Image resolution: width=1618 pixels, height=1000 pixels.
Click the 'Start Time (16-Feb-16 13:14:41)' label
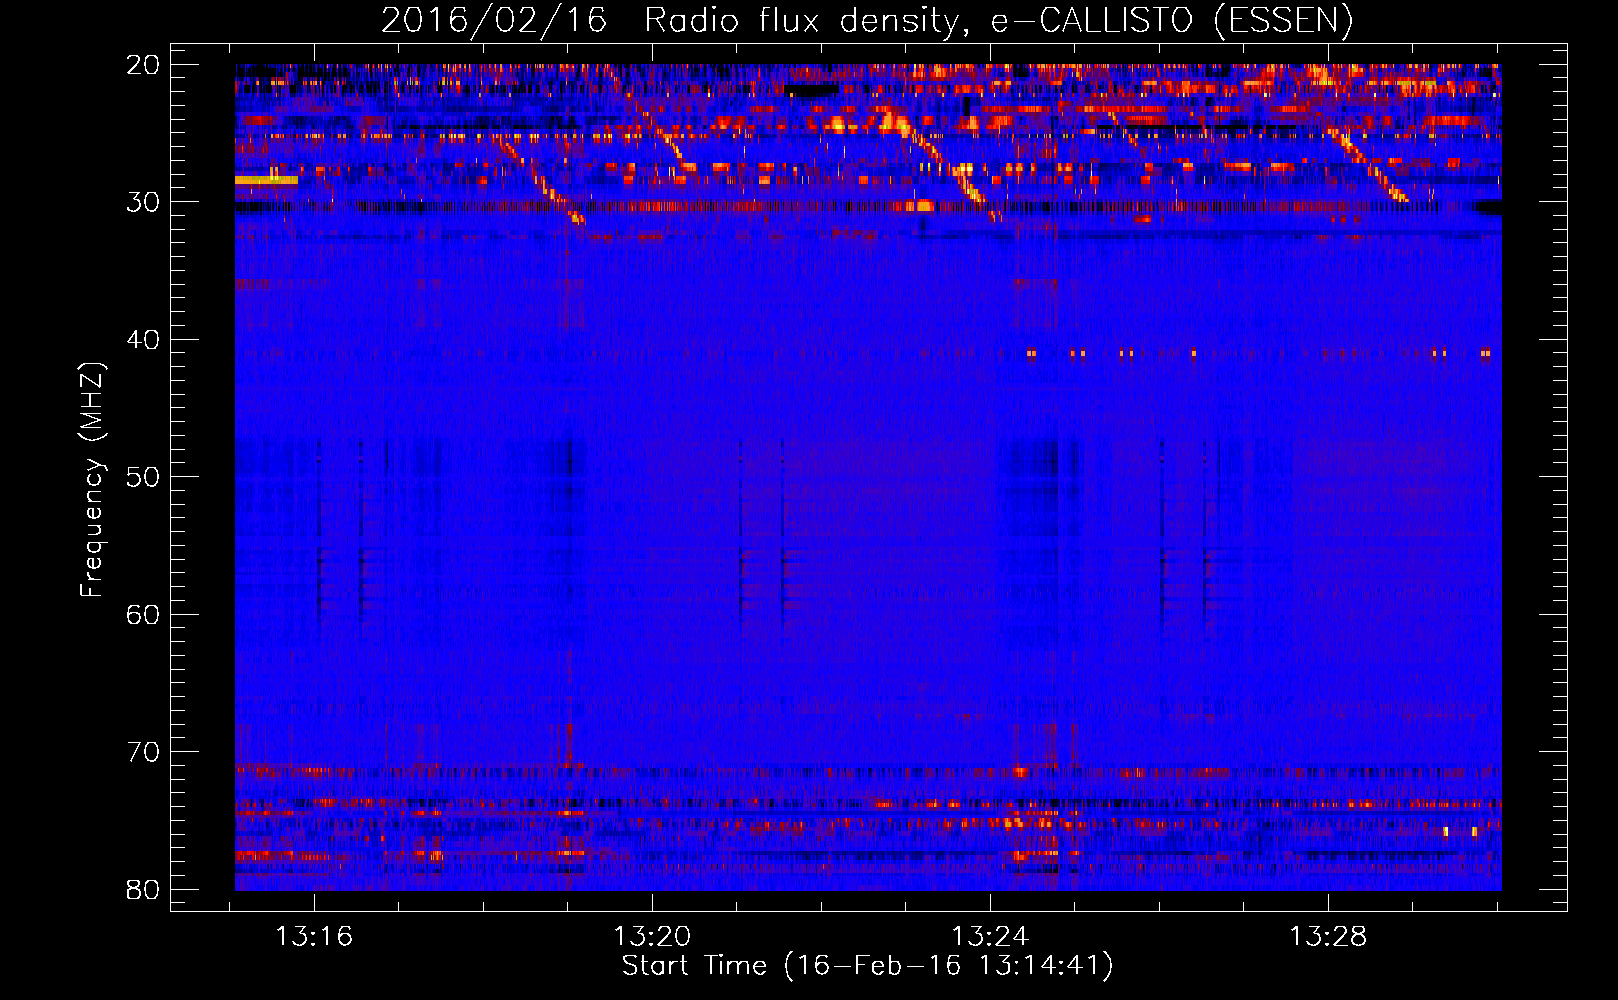coord(867,966)
